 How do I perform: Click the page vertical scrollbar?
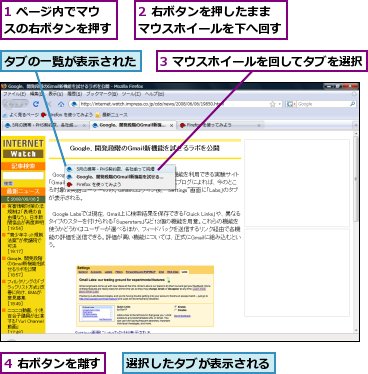(356, 232)
